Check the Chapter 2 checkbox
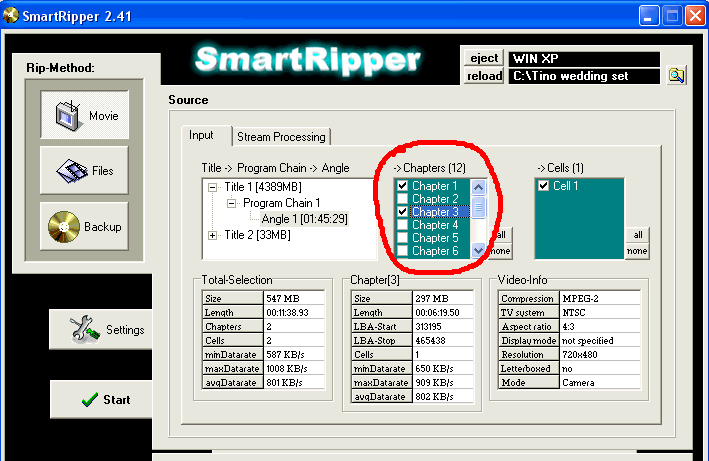The image size is (709, 461). click(x=402, y=198)
